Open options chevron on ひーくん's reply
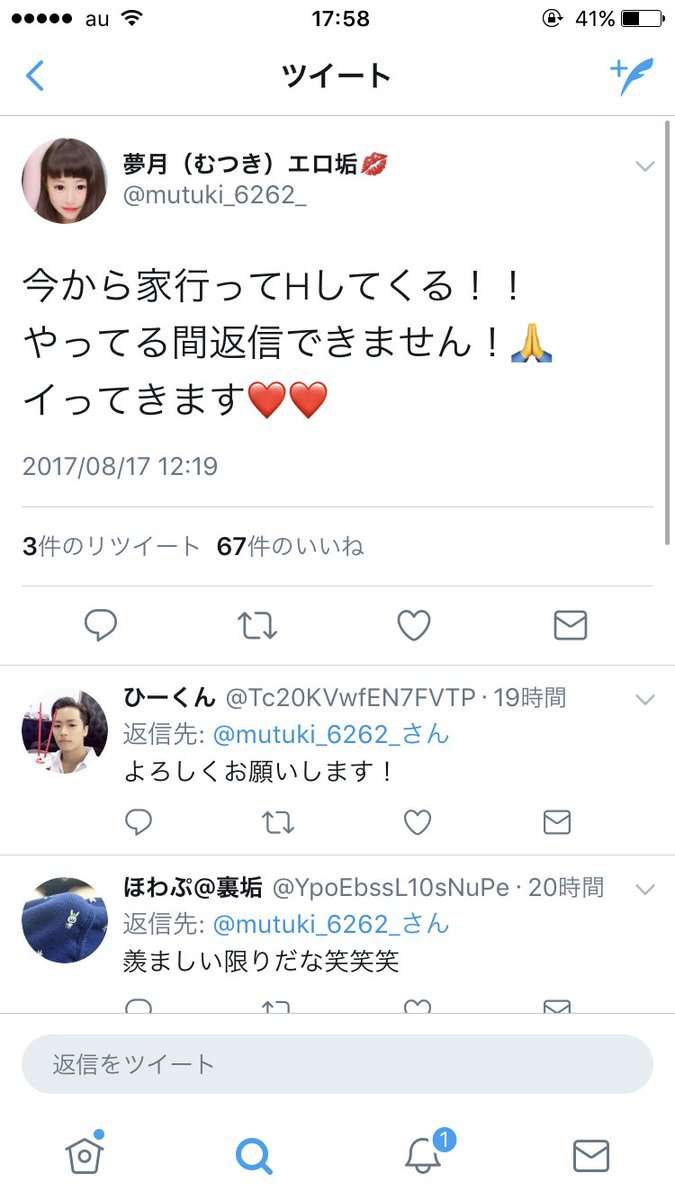 [x=645, y=699]
